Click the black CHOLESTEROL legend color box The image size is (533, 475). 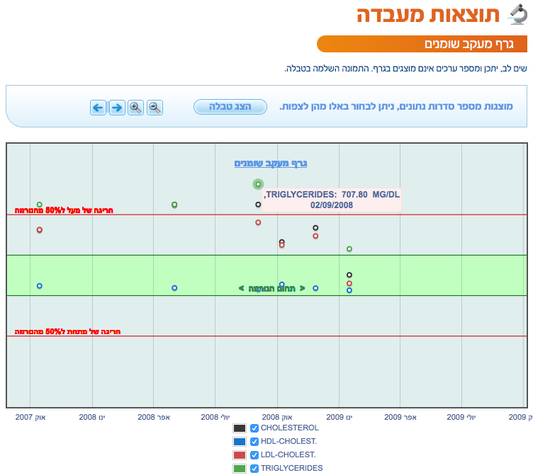coord(240,428)
